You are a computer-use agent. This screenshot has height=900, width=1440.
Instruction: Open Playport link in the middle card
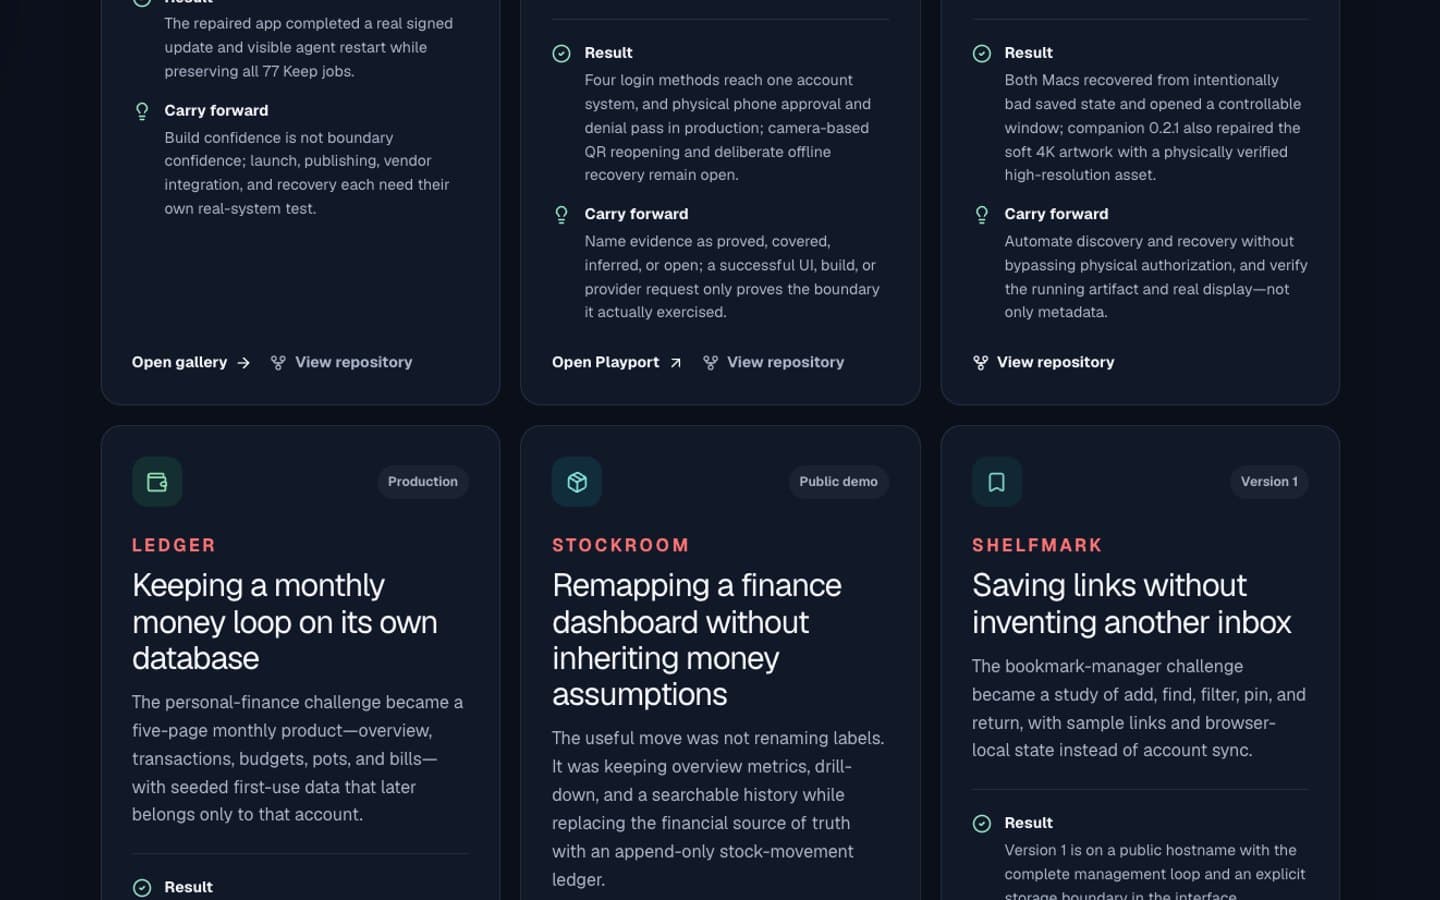point(617,362)
